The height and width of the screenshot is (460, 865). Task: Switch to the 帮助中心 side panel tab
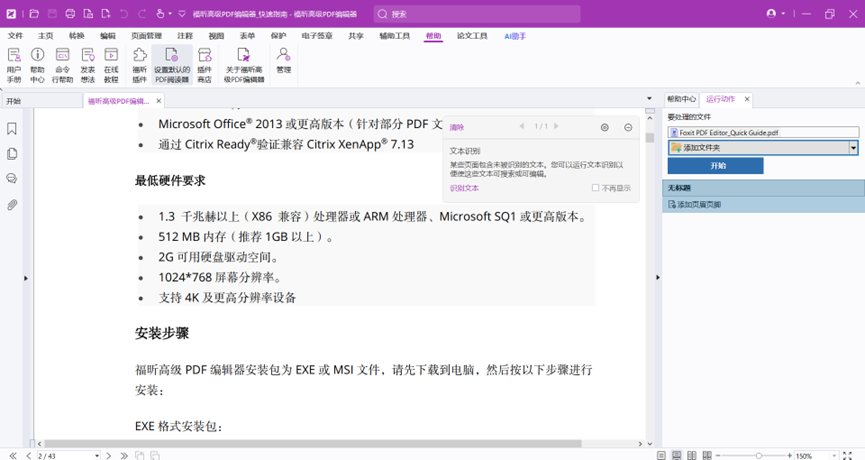point(681,99)
